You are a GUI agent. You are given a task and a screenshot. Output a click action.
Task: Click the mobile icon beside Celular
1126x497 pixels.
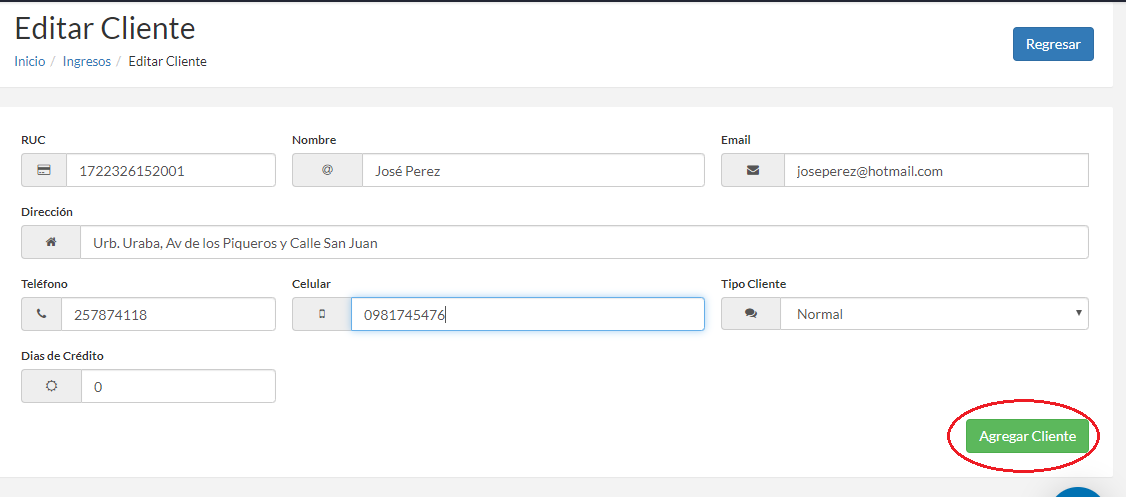[322, 314]
